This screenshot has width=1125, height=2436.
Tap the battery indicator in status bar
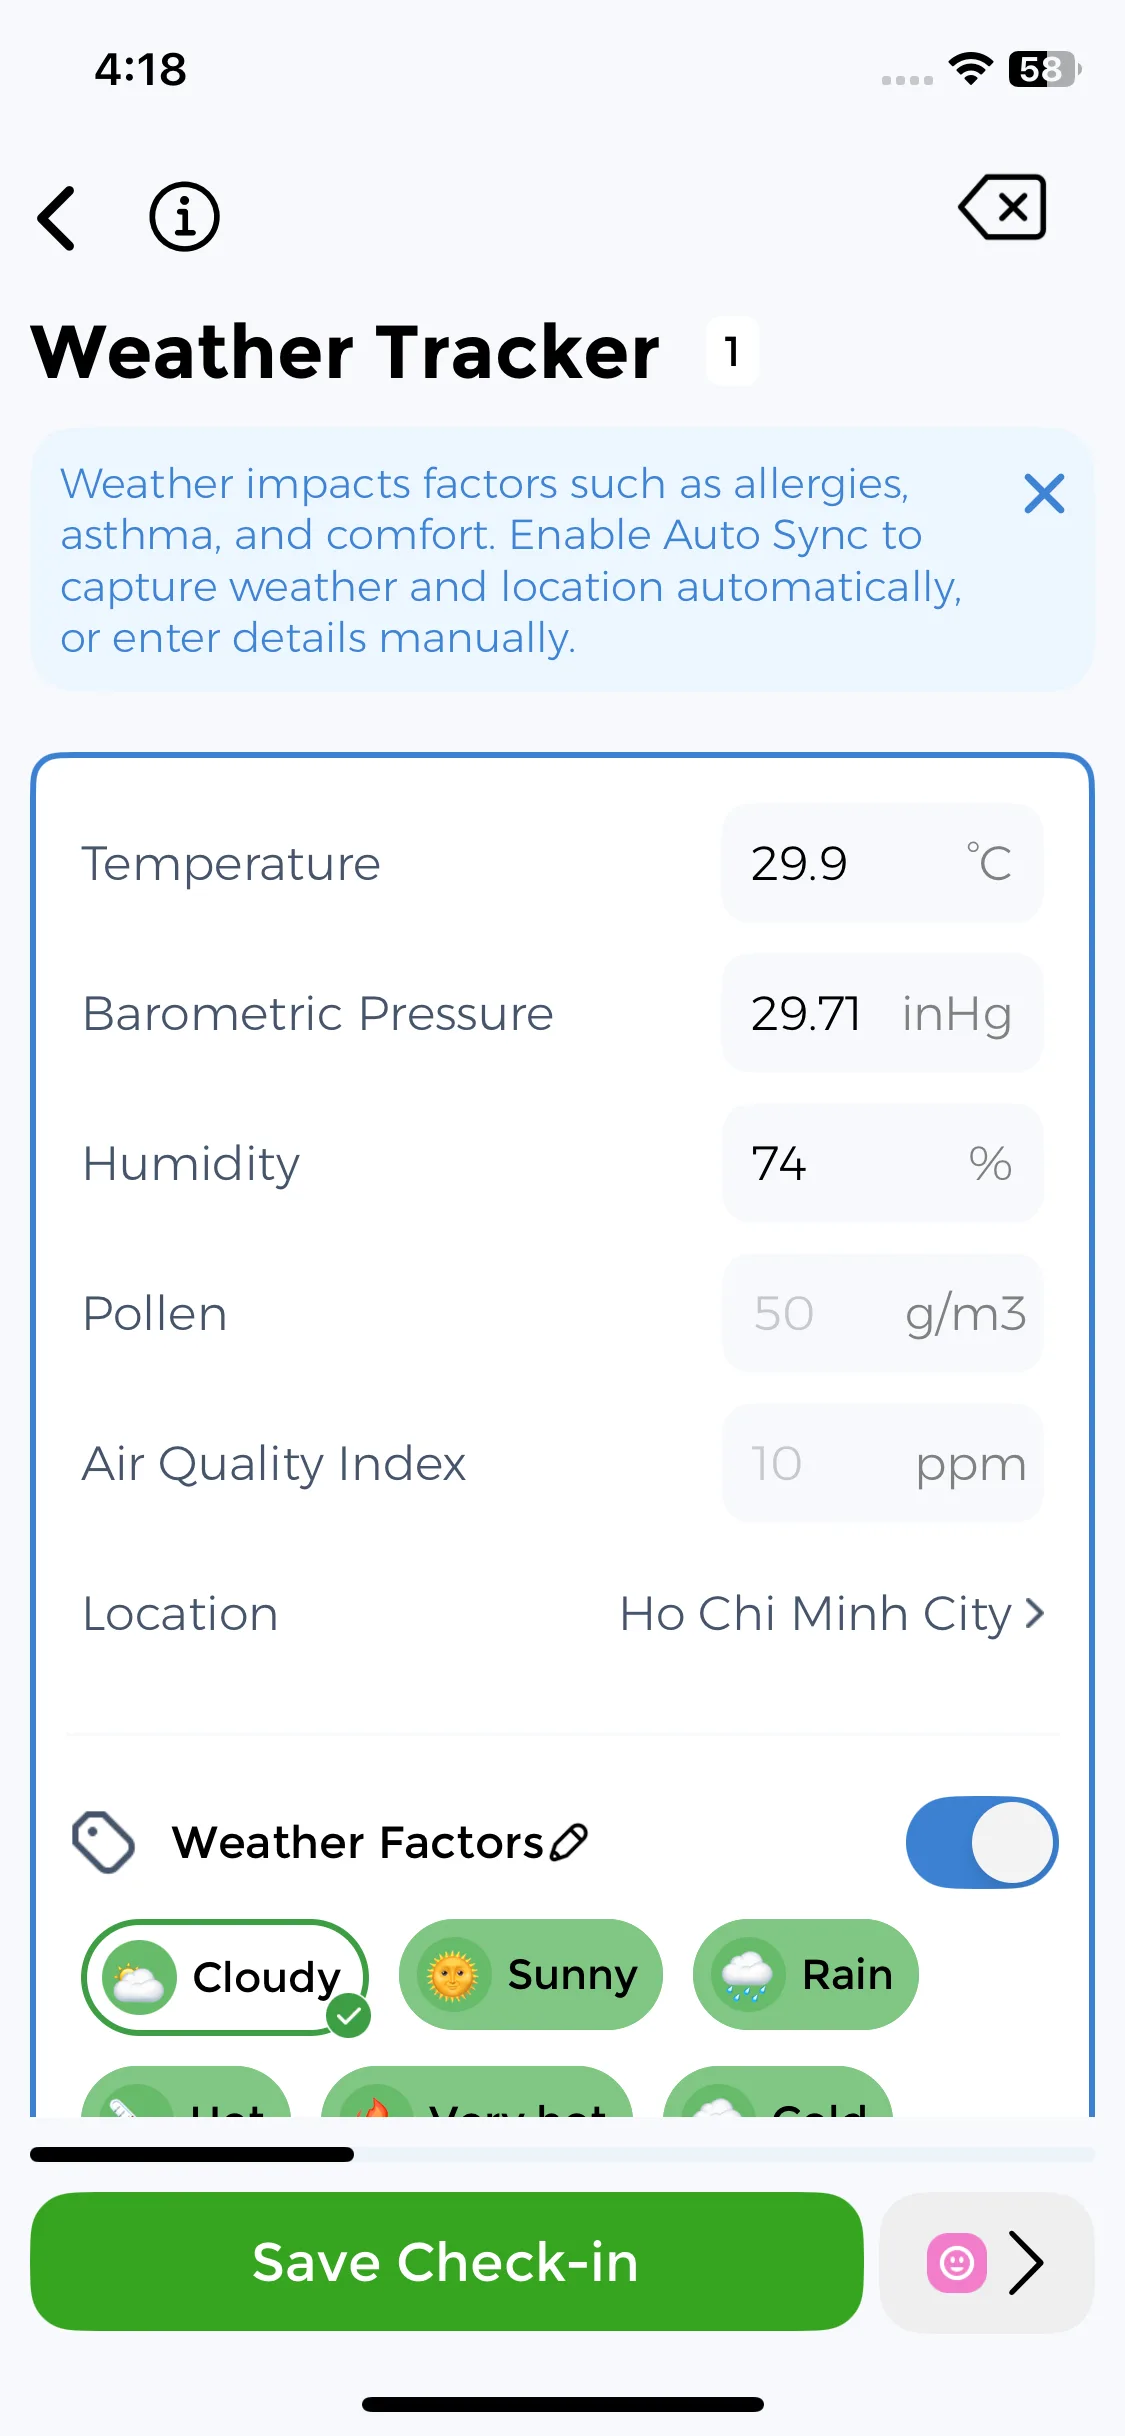click(x=1044, y=69)
